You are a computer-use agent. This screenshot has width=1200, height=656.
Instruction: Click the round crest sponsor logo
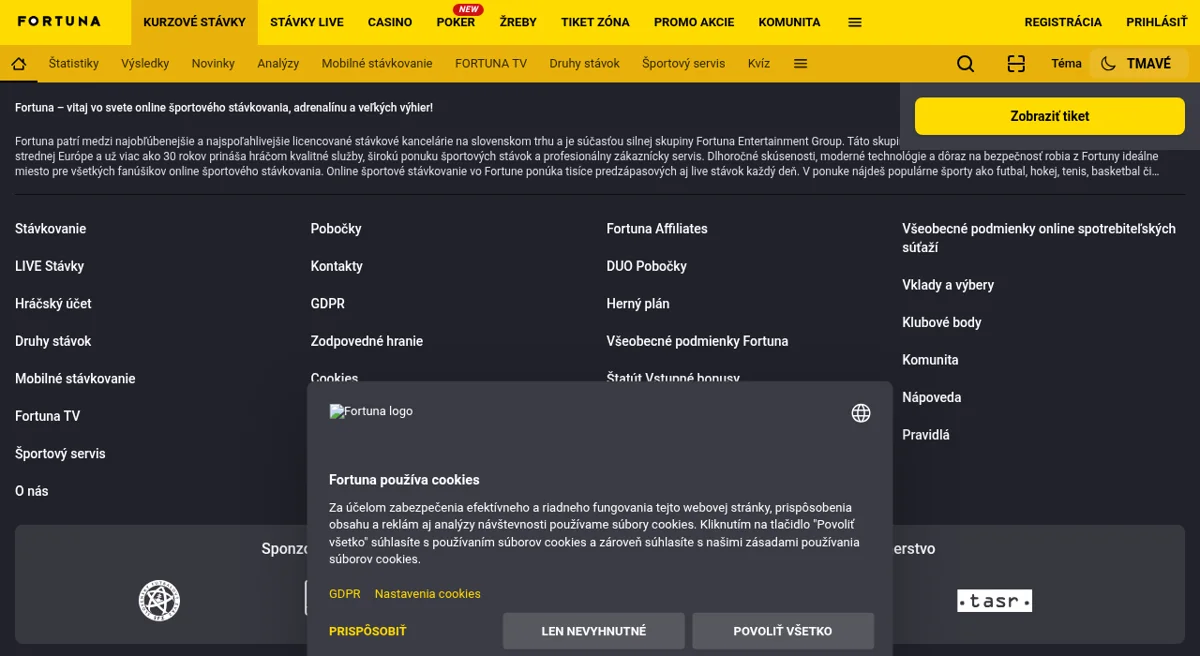[159, 600]
